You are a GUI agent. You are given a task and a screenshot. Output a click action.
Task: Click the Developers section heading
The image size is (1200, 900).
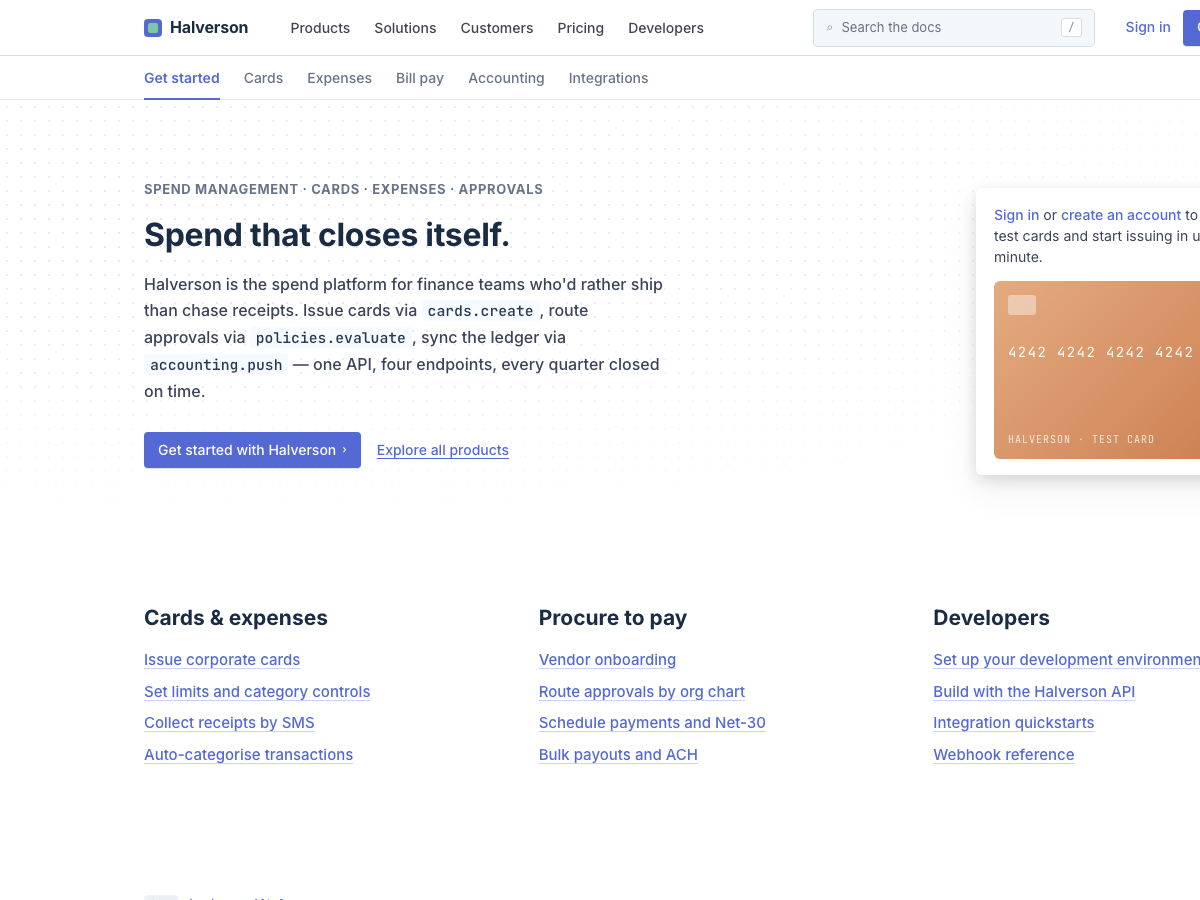[x=991, y=618]
